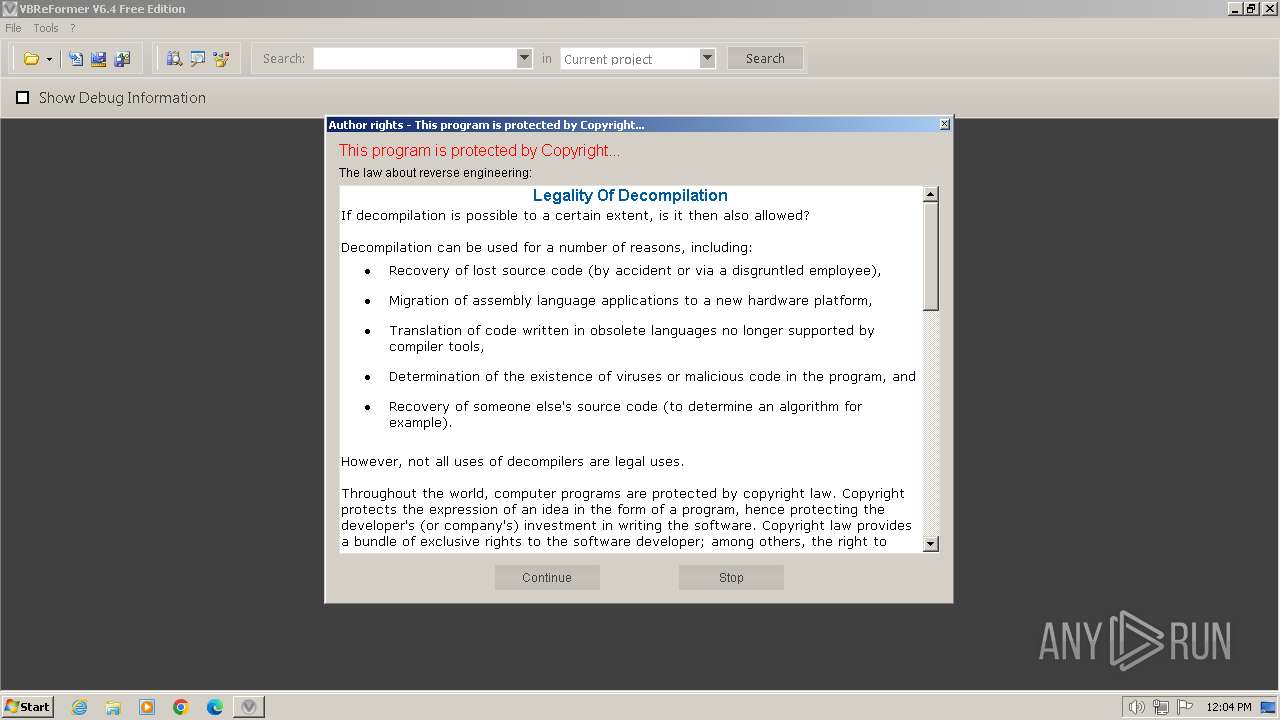The height and width of the screenshot is (720, 1280).
Task: Click Continue in the copyright dialog
Action: point(547,577)
